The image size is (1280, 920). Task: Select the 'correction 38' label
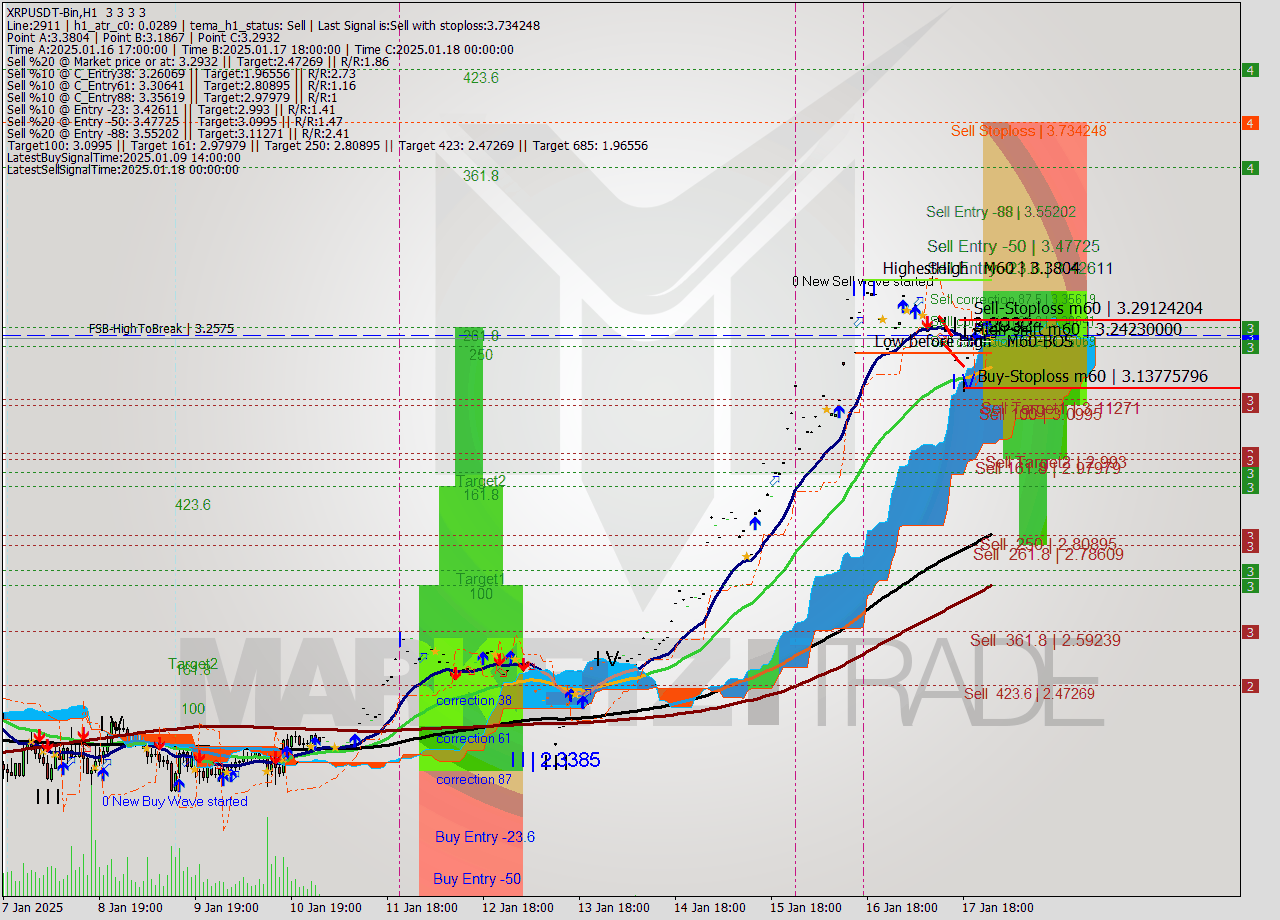(474, 700)
